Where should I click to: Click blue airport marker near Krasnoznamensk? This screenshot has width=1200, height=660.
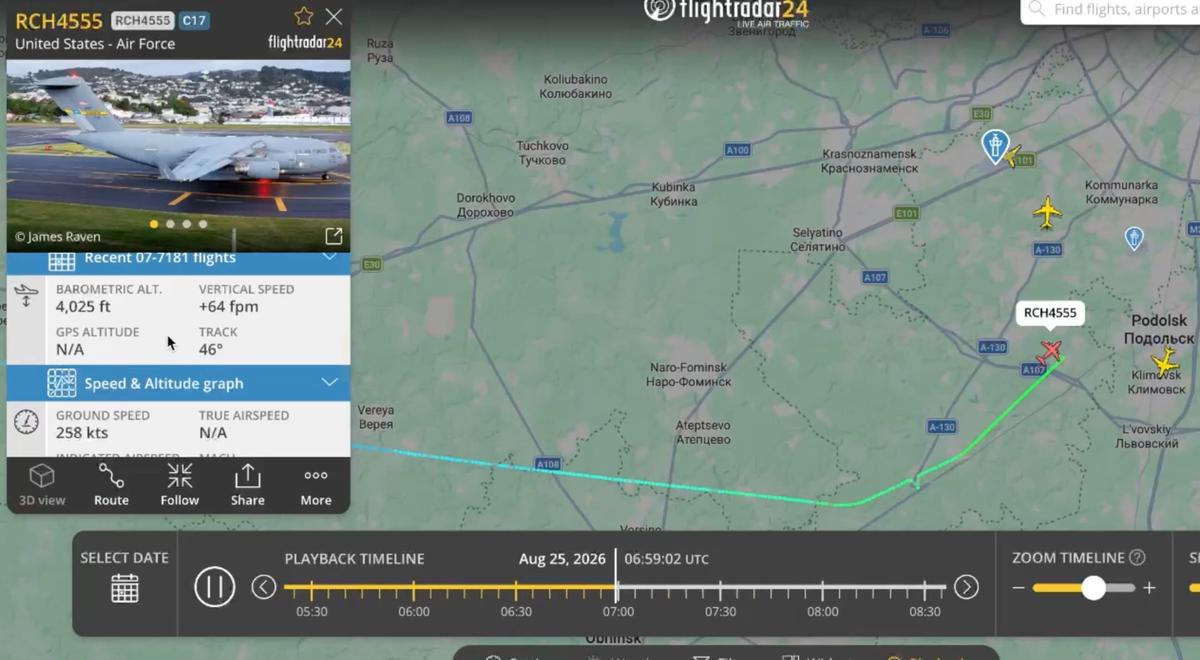(x=994, y=146)
